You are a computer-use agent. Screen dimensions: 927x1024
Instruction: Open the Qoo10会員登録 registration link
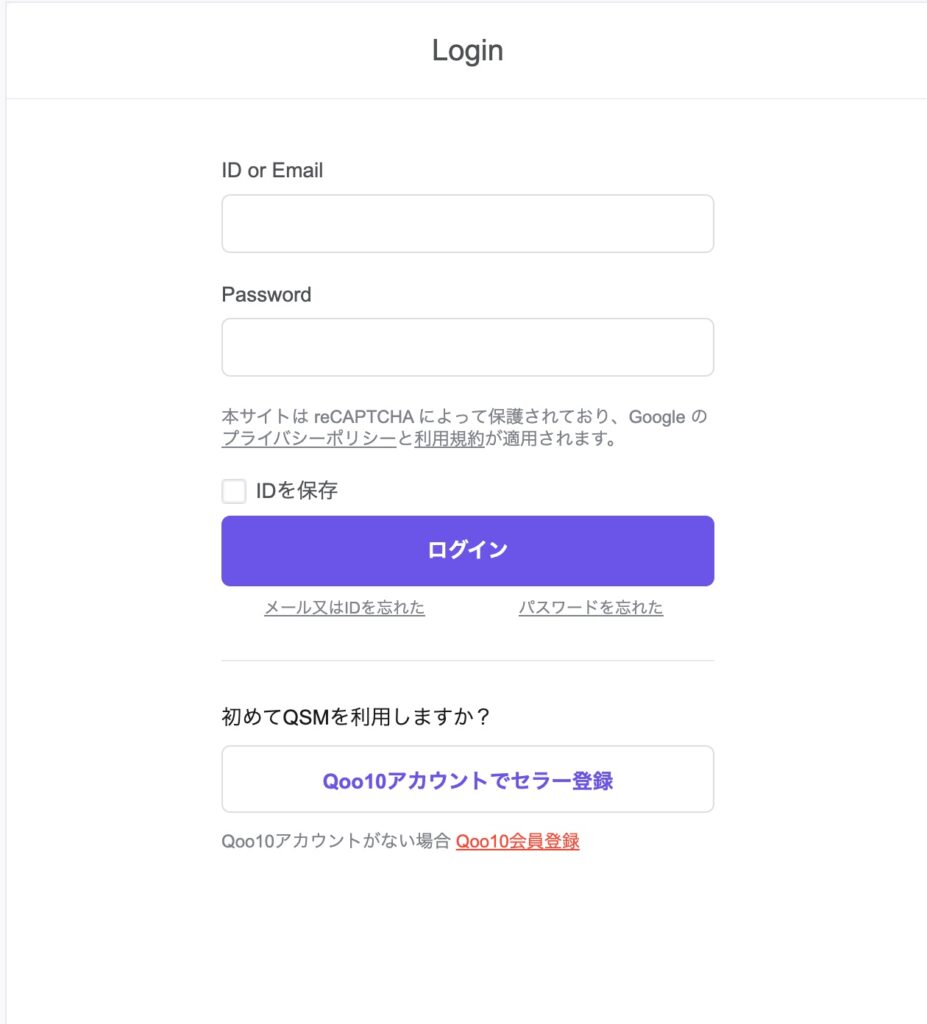(x=517, y=842)
